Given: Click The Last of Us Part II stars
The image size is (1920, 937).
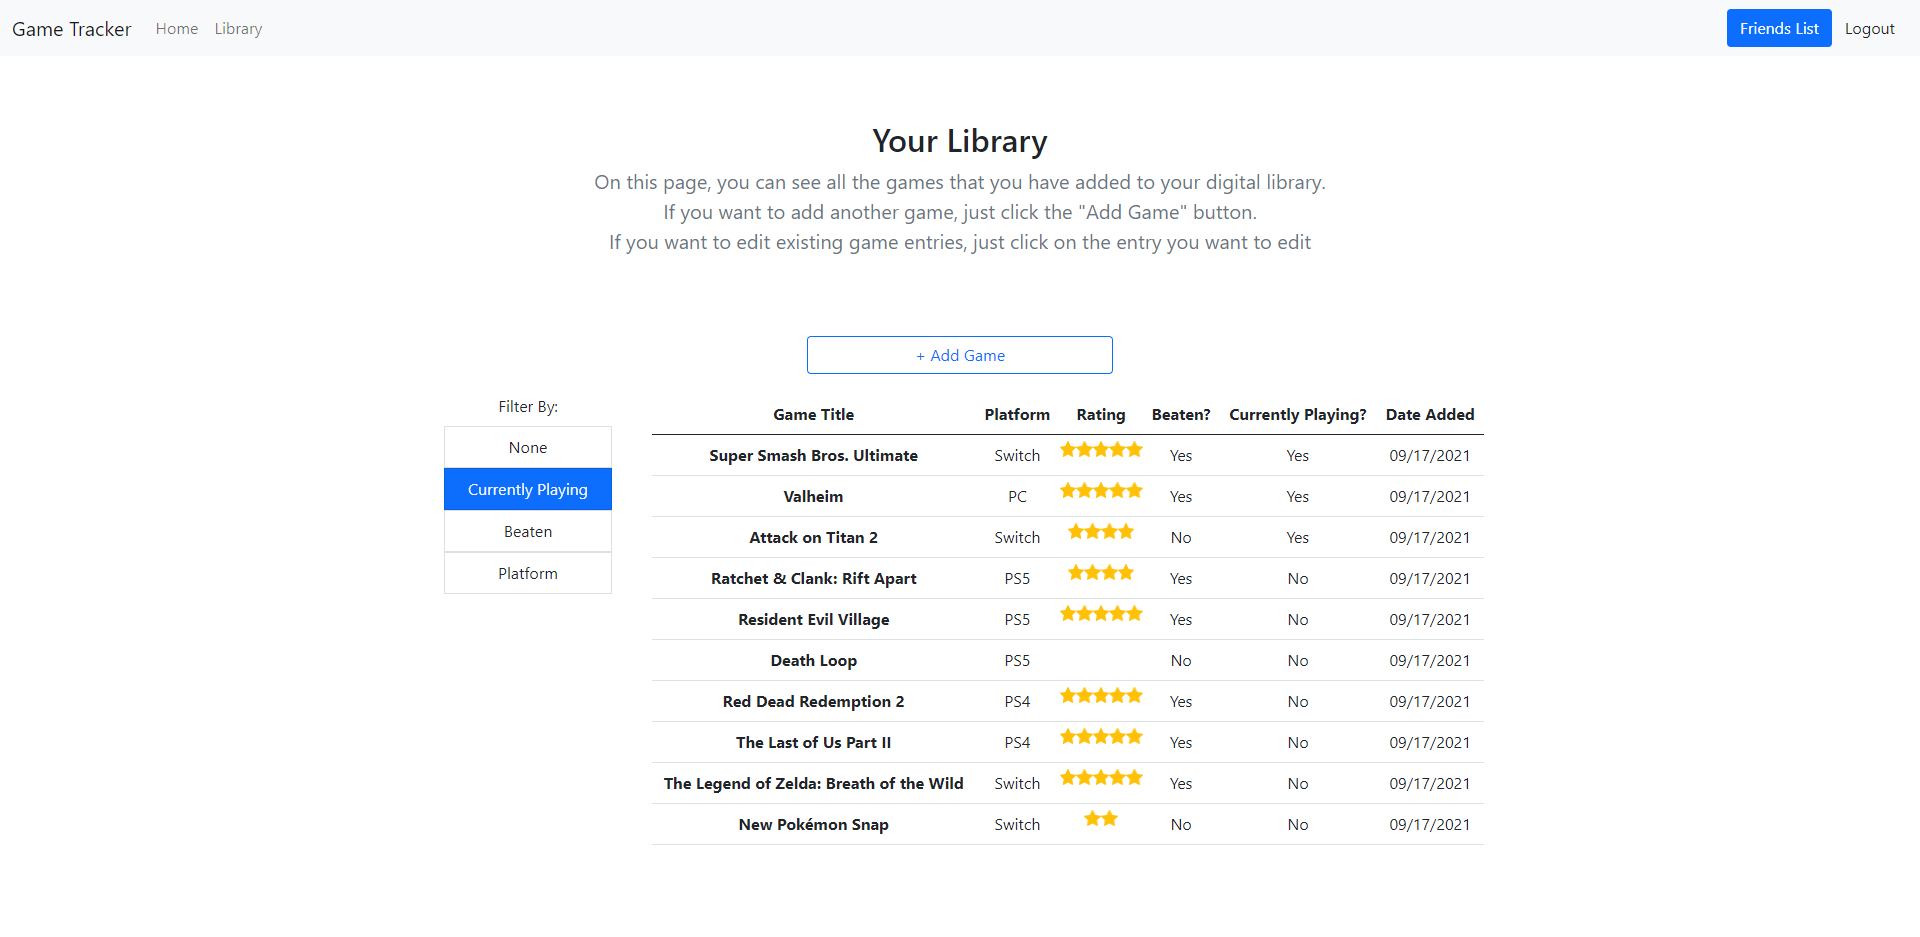Looking at the screenshot, I should [x=1100, y=737].
